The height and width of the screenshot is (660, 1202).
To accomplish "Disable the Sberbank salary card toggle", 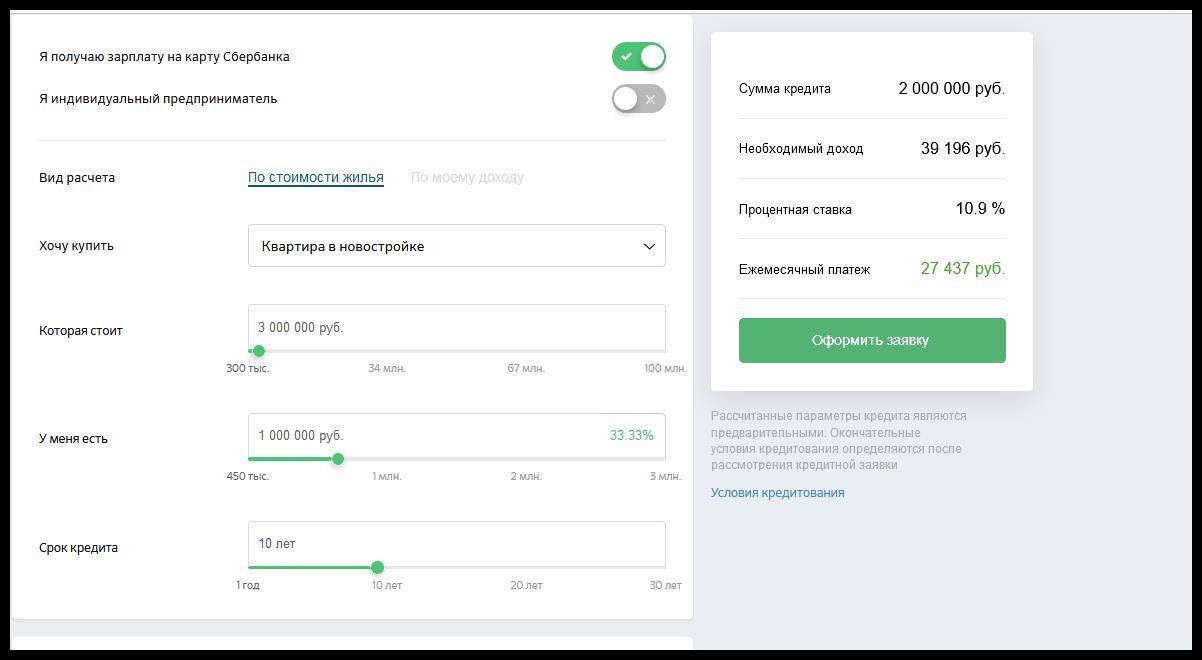I will point(638,57).
